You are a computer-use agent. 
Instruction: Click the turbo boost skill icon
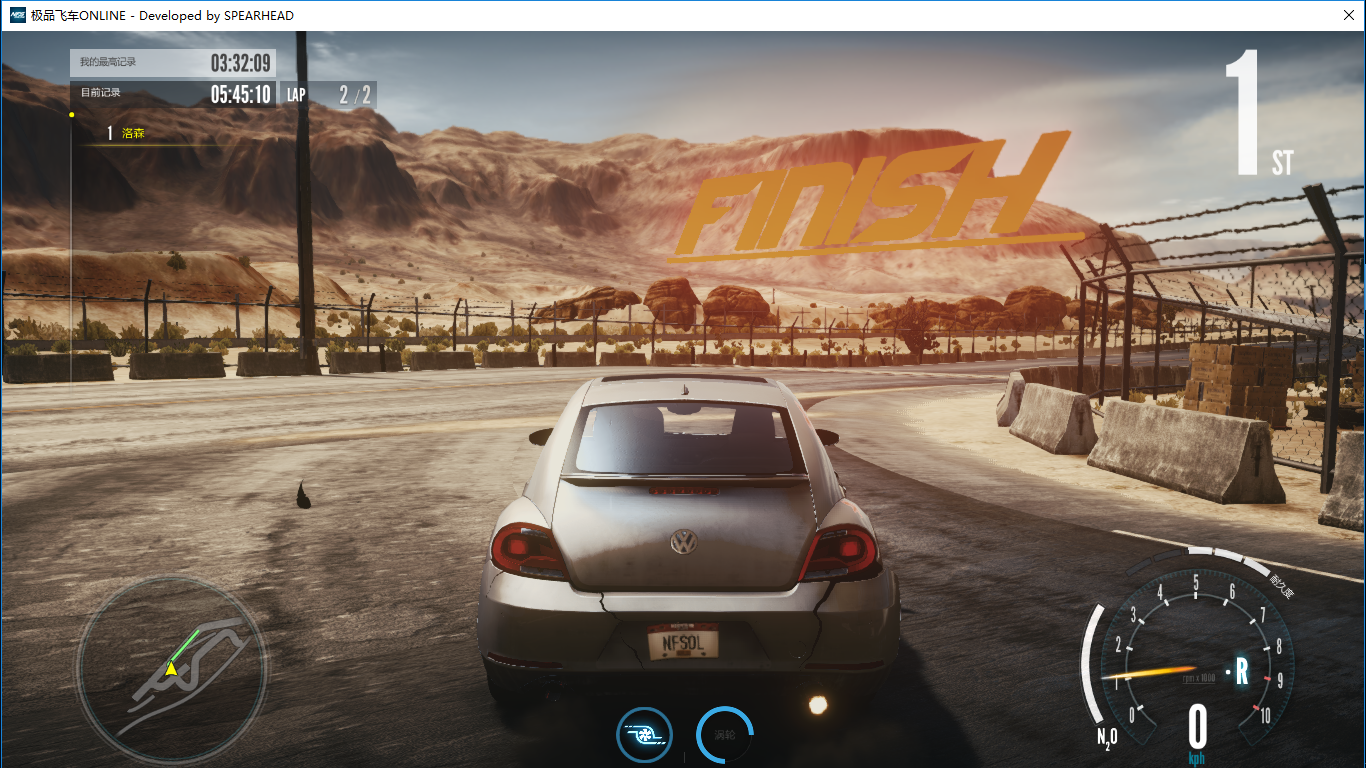coord(644,735)
